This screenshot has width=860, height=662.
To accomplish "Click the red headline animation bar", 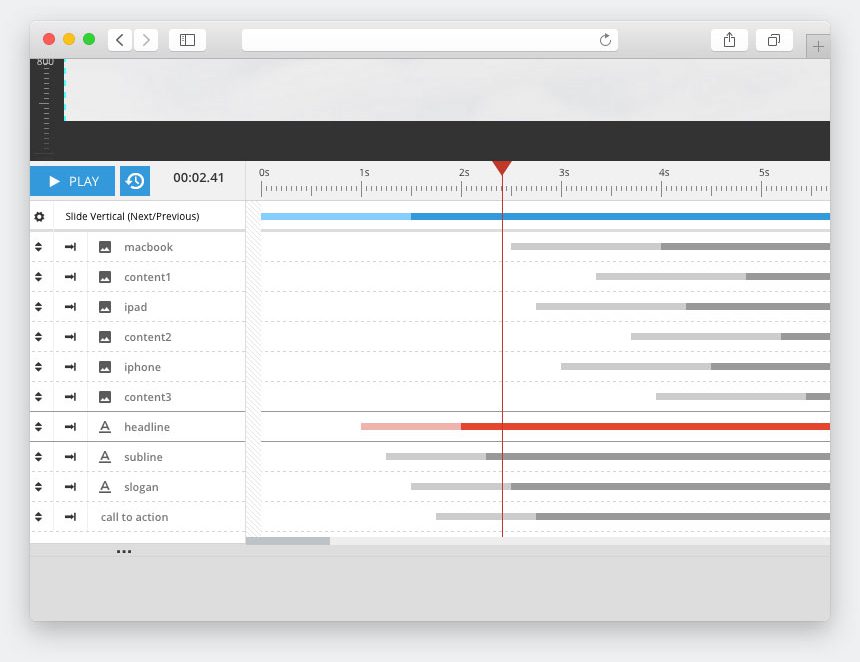I will (595, 427).
